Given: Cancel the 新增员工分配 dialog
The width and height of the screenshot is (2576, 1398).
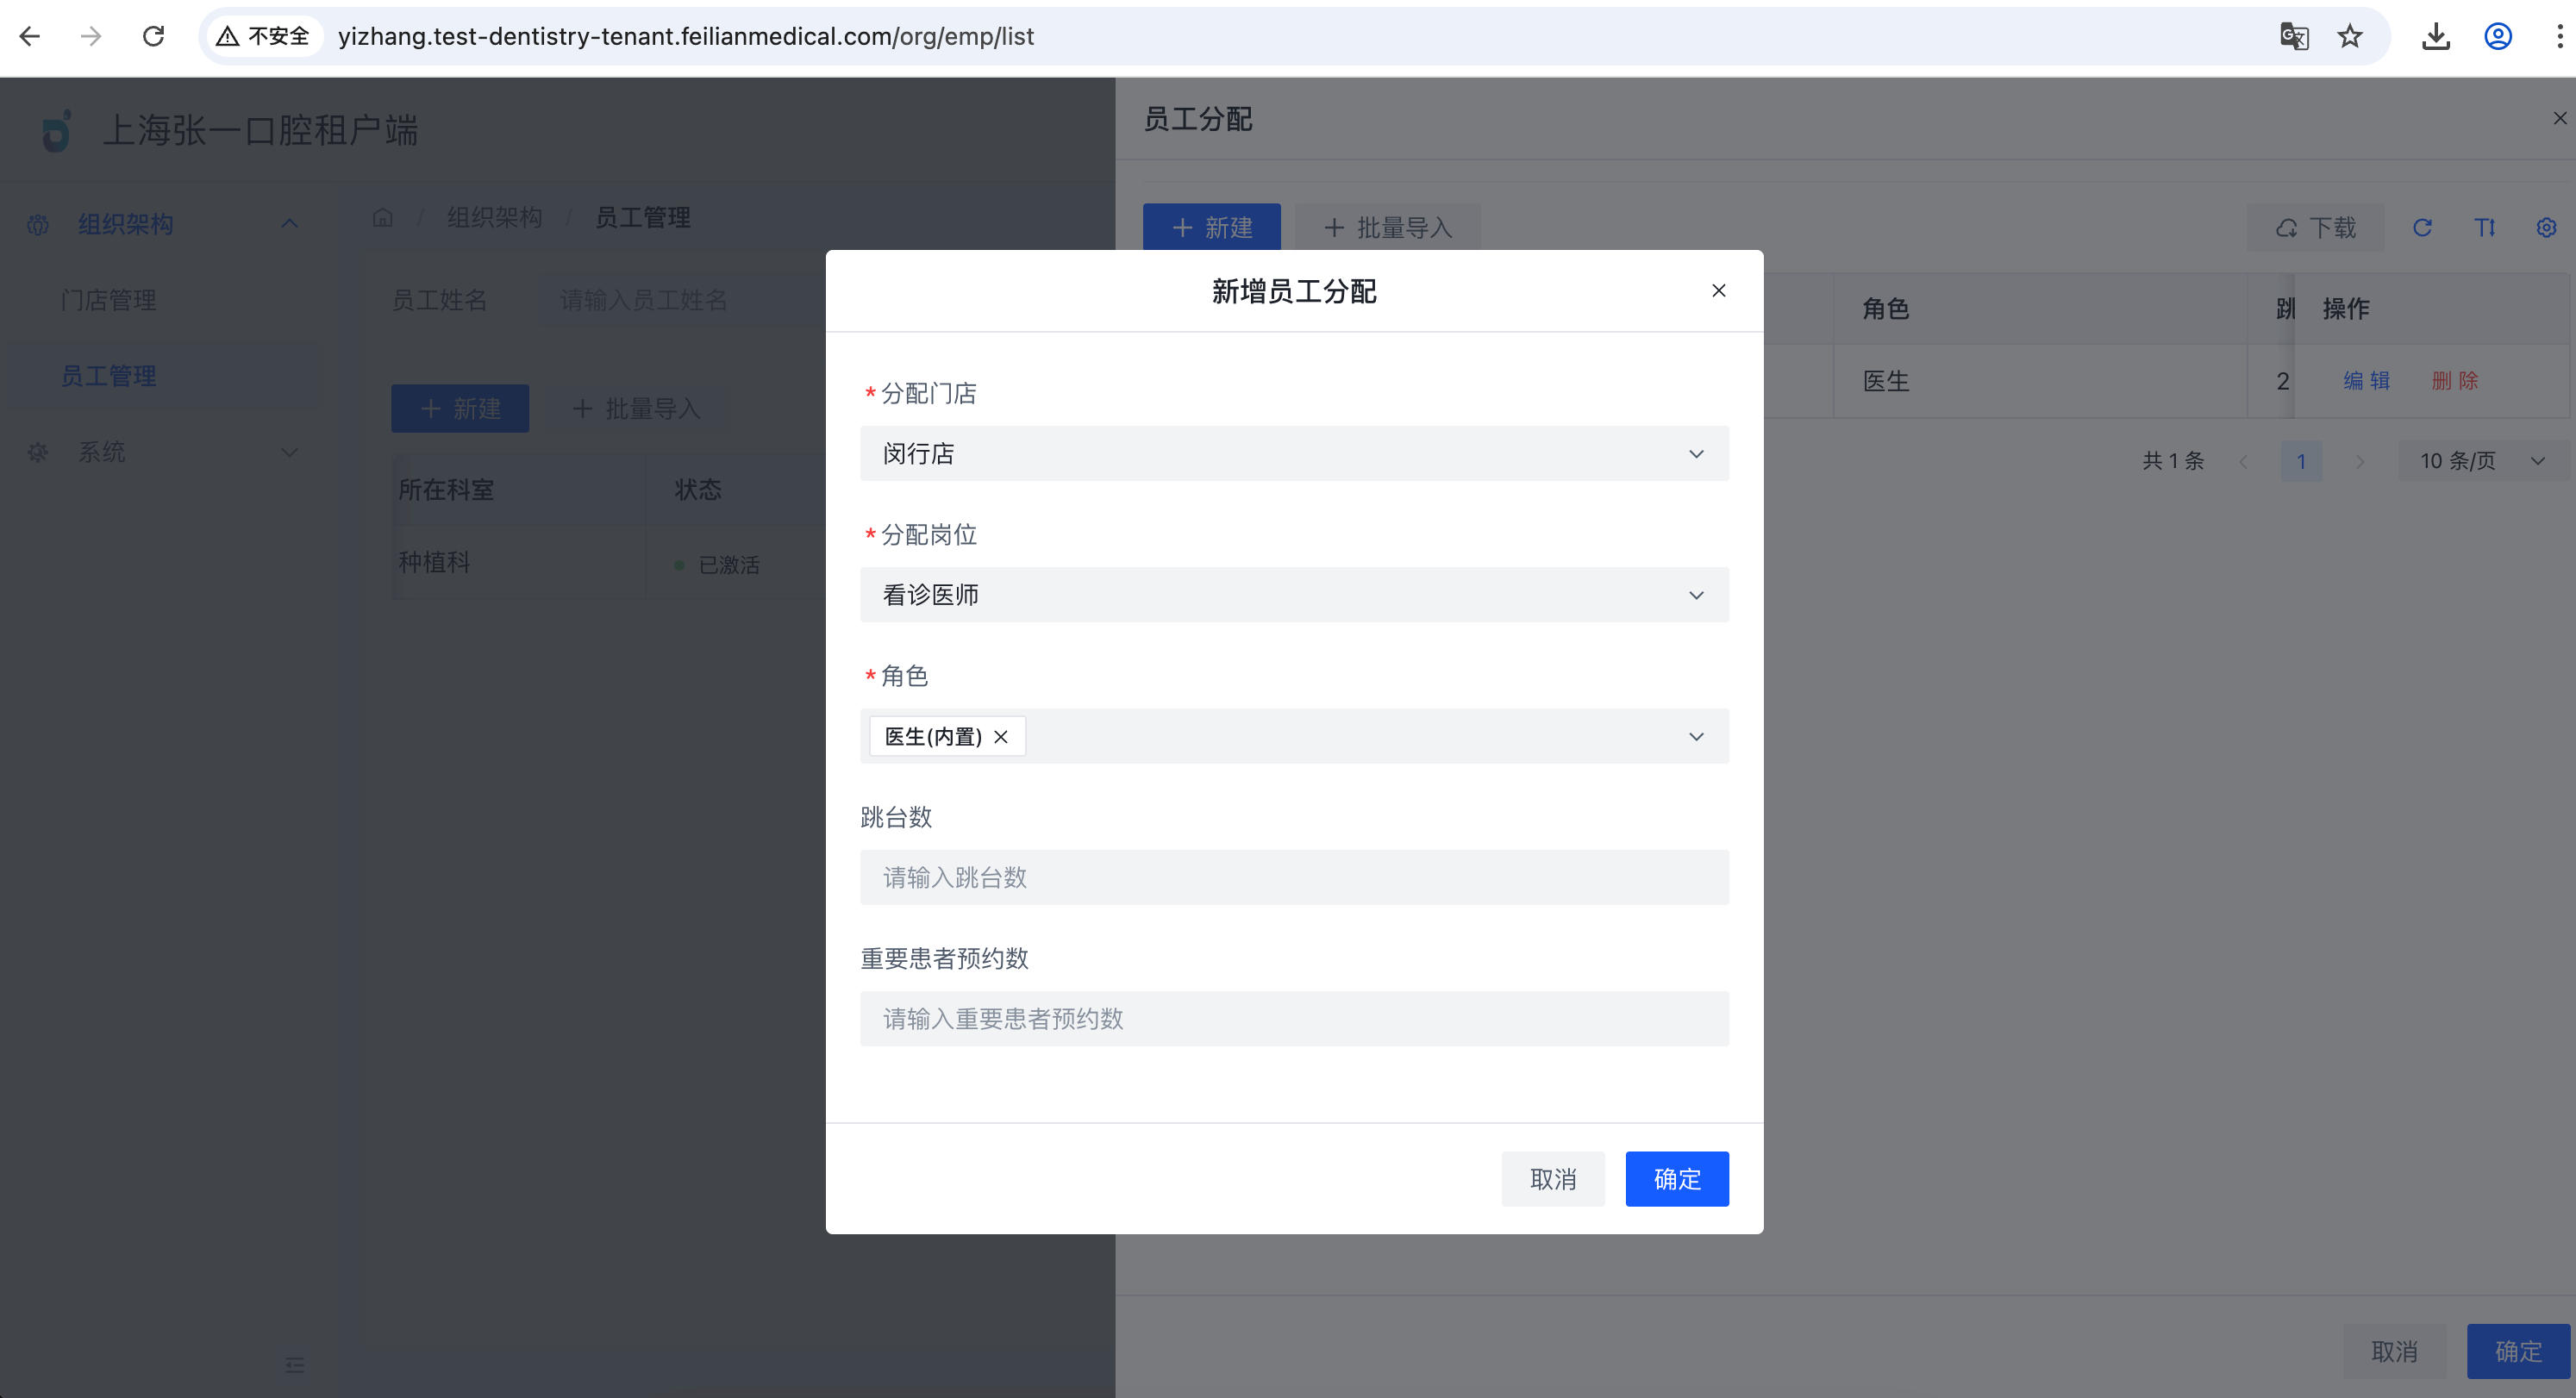Looking at the screenshot, I should 1552,1179.
